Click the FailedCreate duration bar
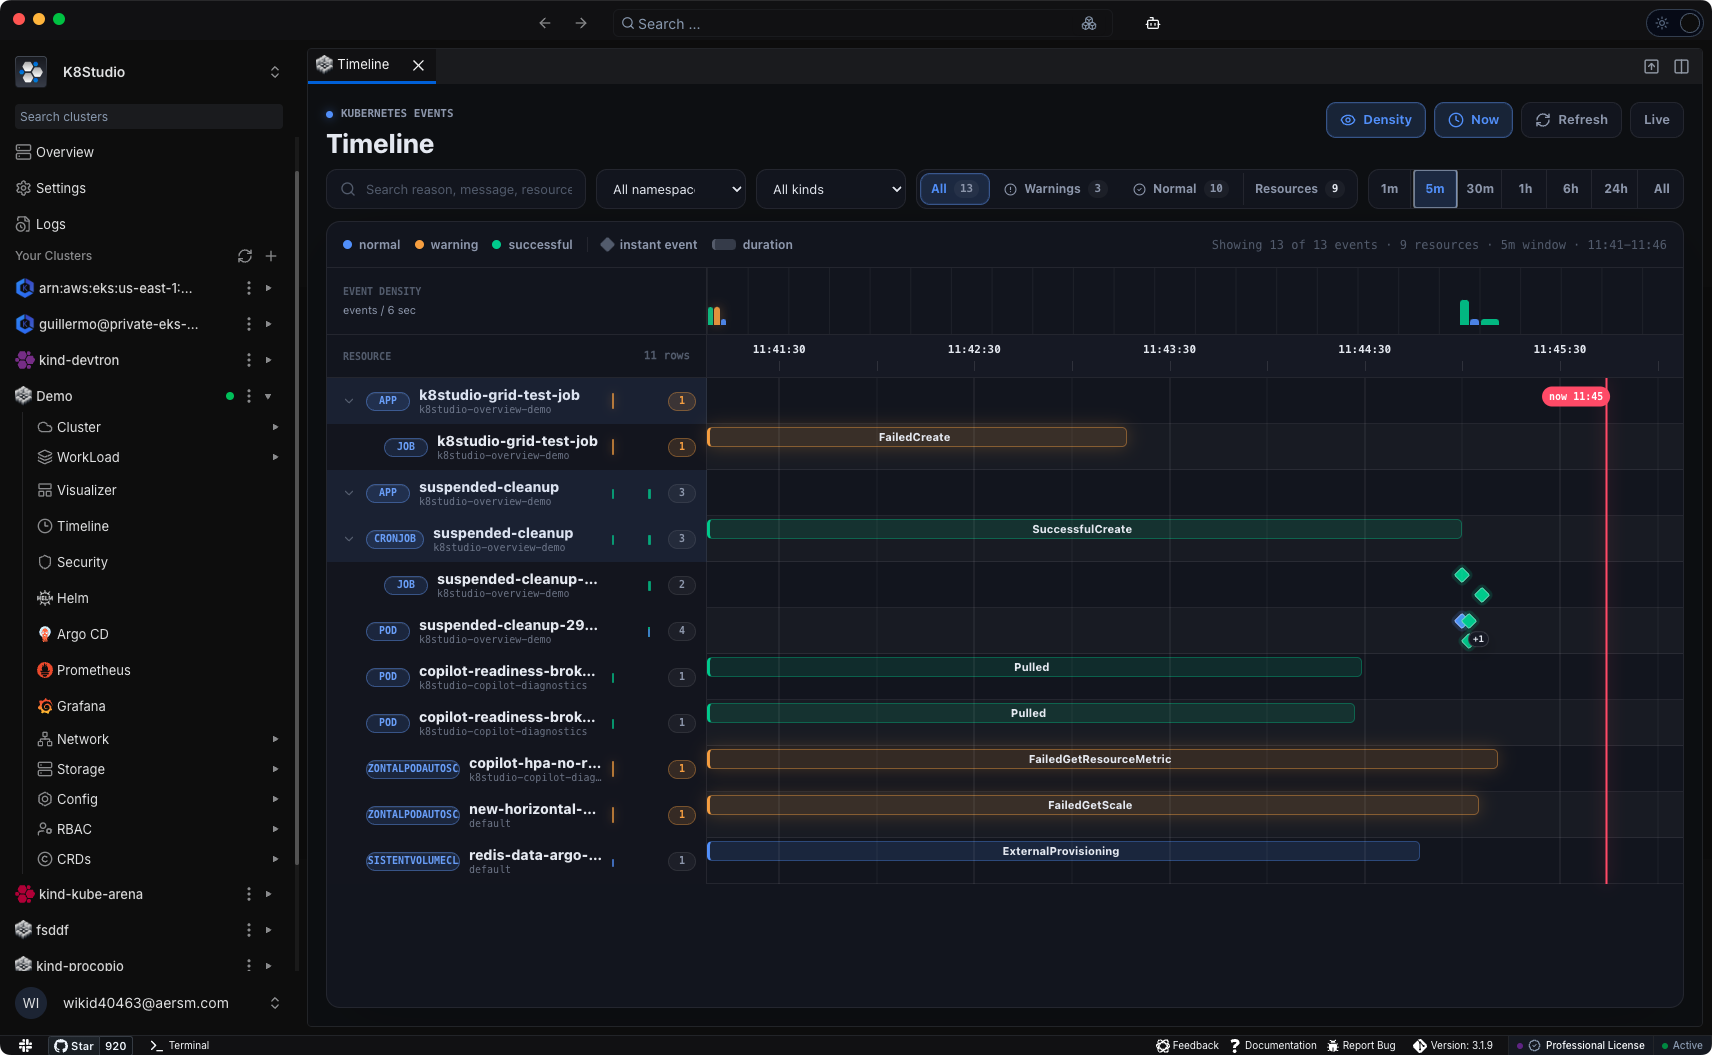This screenshot has width=1712, height=1055. 916,437
